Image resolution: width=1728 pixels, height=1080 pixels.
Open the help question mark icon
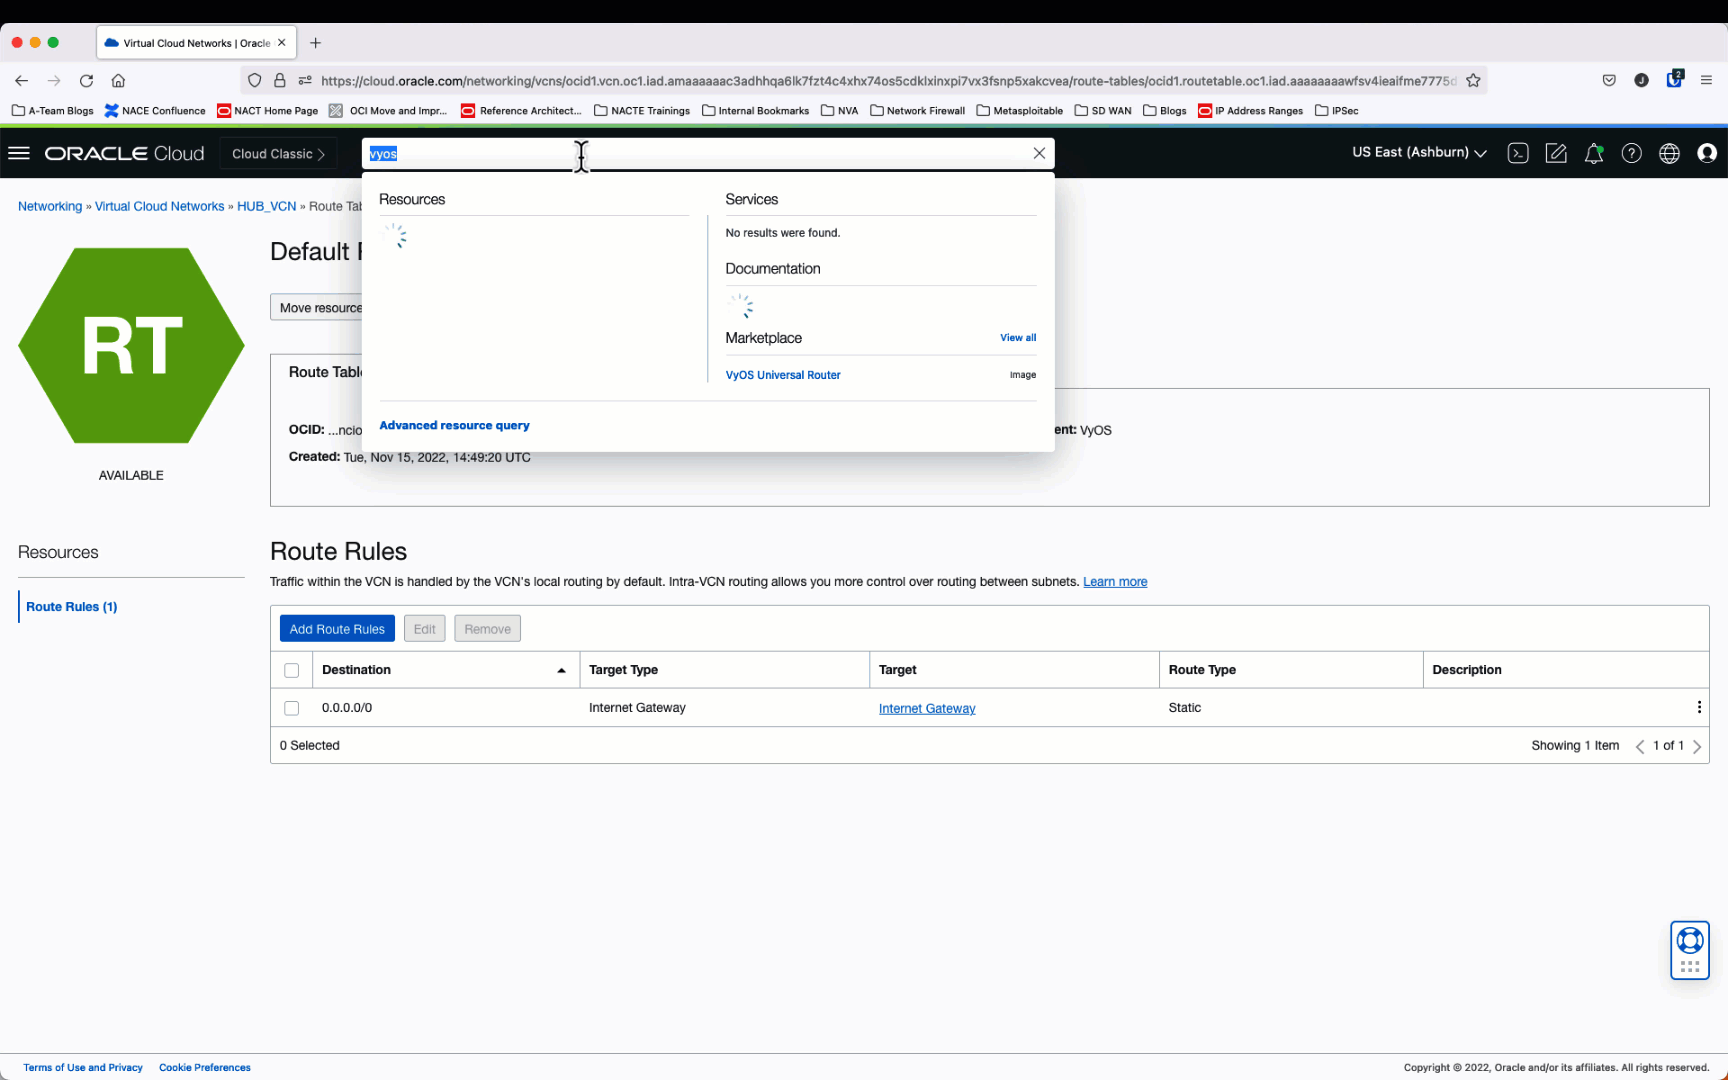[x=1631, y=153]
